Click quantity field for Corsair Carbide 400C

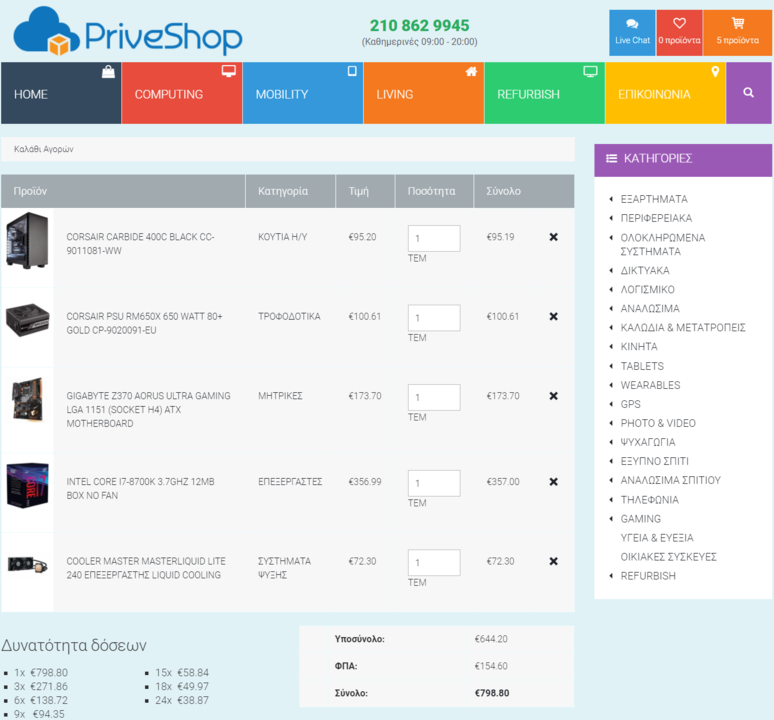[434, 238]
